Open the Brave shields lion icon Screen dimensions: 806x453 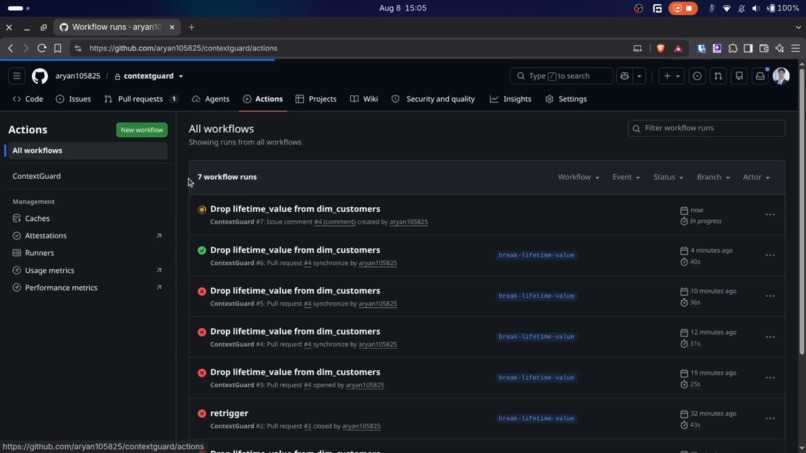(x=661, y=48)
